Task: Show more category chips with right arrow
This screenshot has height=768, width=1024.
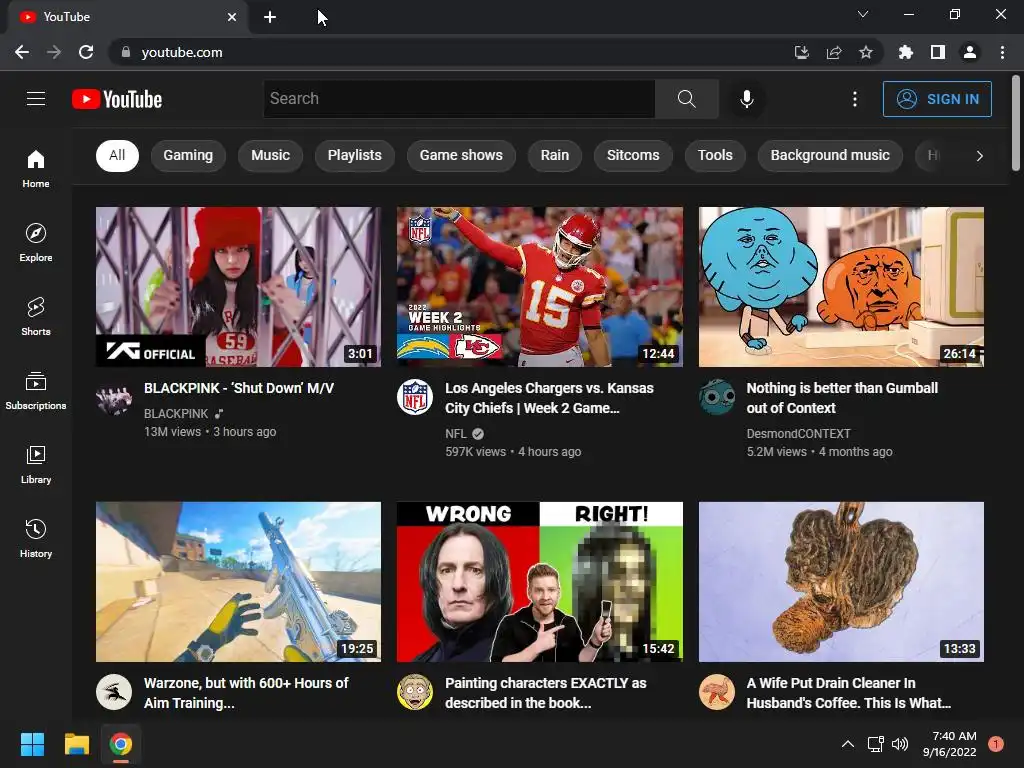Action: click(x=979, y=155)
